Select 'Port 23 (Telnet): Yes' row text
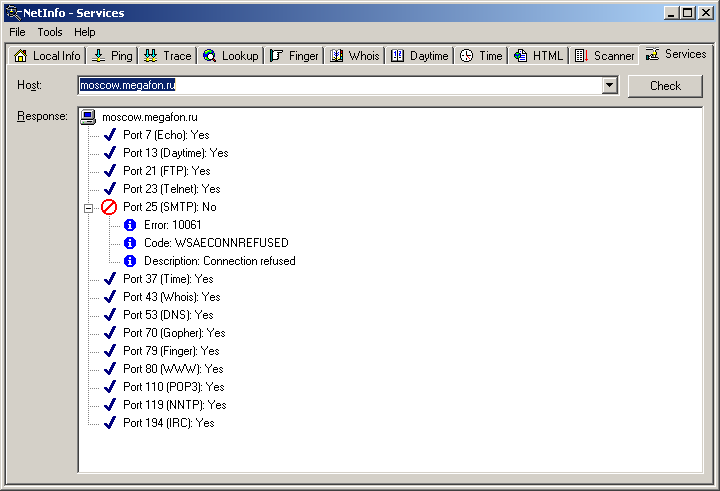This screenshot has height=491, width=720. pyautogui.click(x=172, y=189)
